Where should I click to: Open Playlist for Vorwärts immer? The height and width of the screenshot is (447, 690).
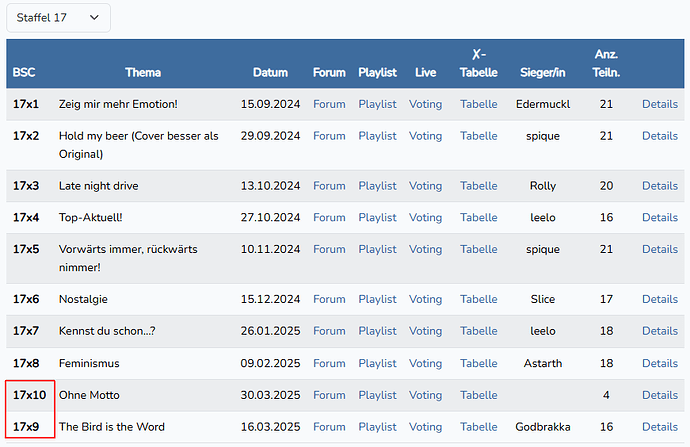377,249
